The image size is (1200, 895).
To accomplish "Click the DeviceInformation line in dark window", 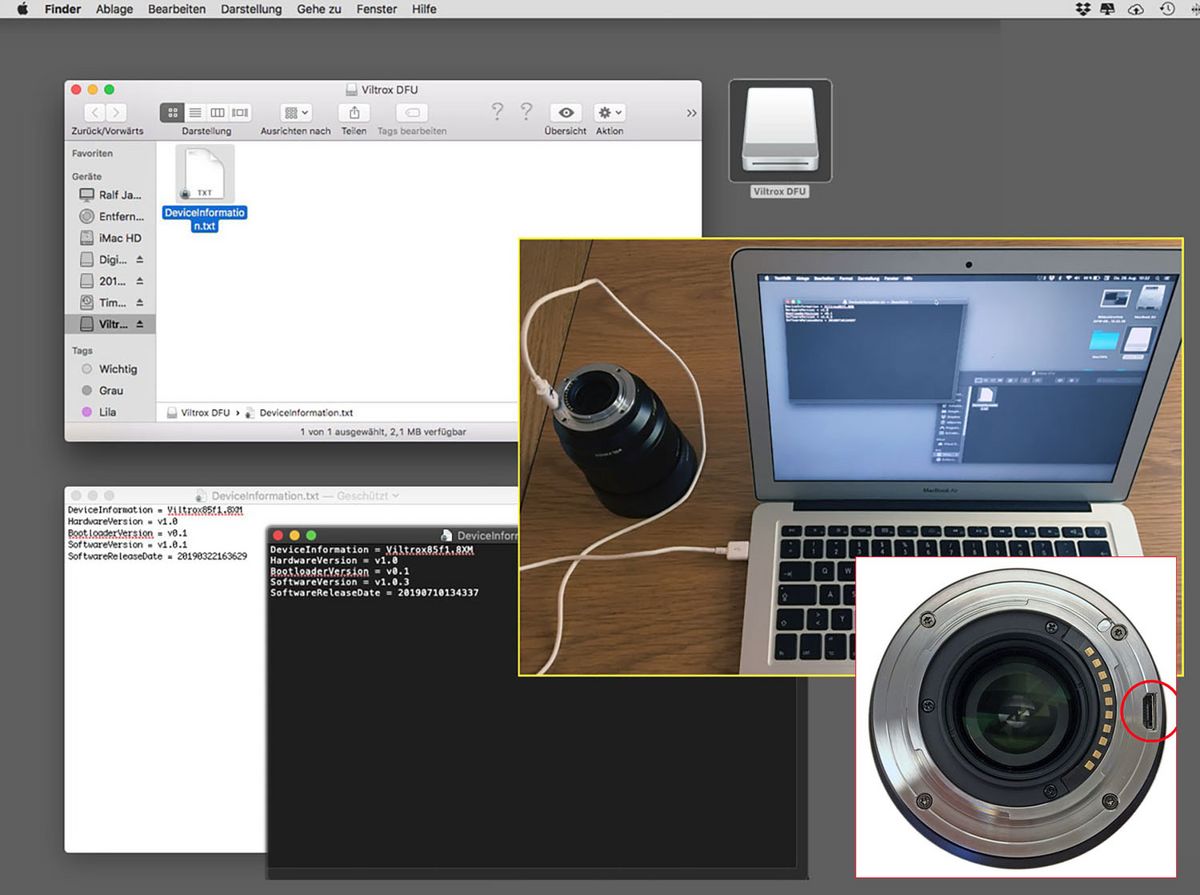I will tap(370, 549).
